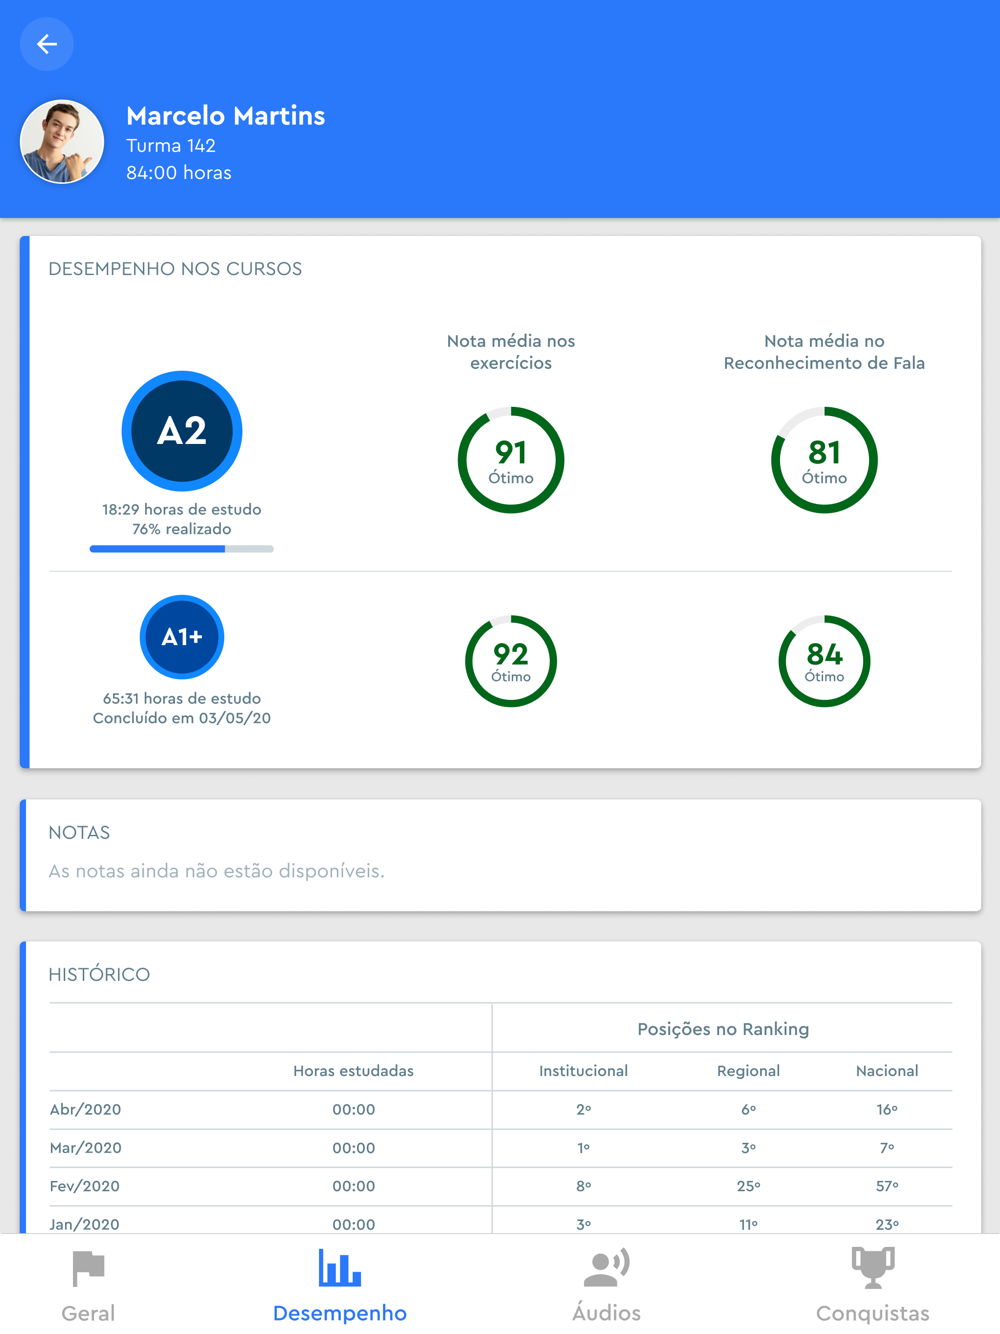Open the Conquistas trophy icon
This screenshot has height=1334, width=1000.
(873, 1267)
